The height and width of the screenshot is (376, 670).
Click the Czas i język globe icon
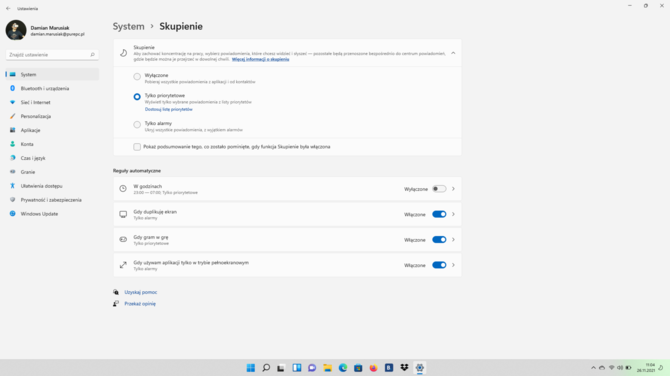tap(12, 158)
